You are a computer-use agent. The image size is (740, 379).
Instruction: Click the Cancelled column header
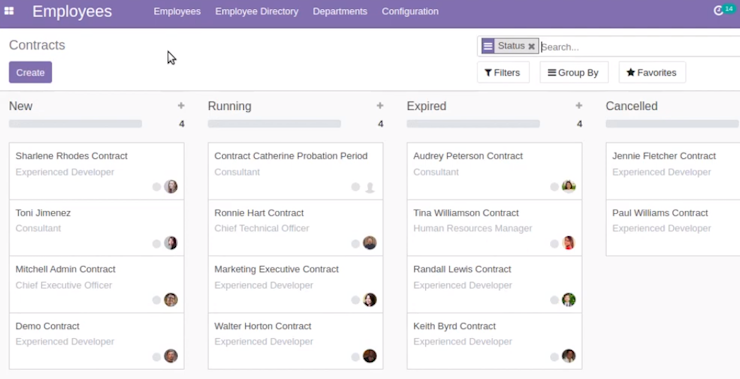coord(631,106)
